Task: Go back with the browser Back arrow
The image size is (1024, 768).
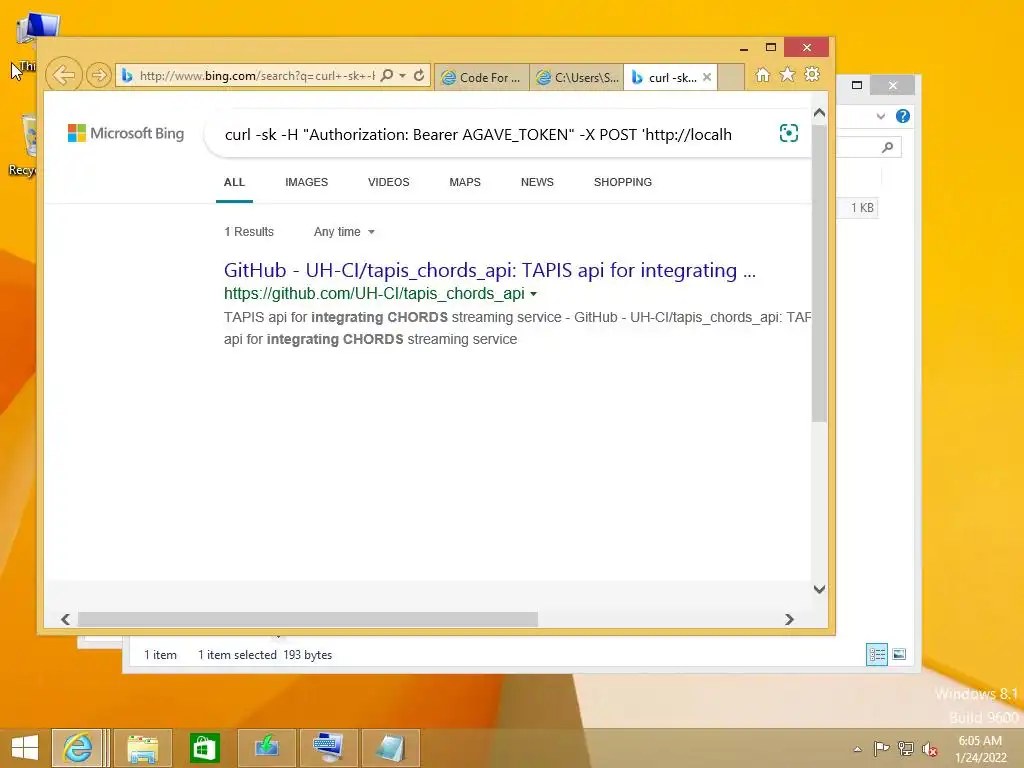Action: click(64, 75)
